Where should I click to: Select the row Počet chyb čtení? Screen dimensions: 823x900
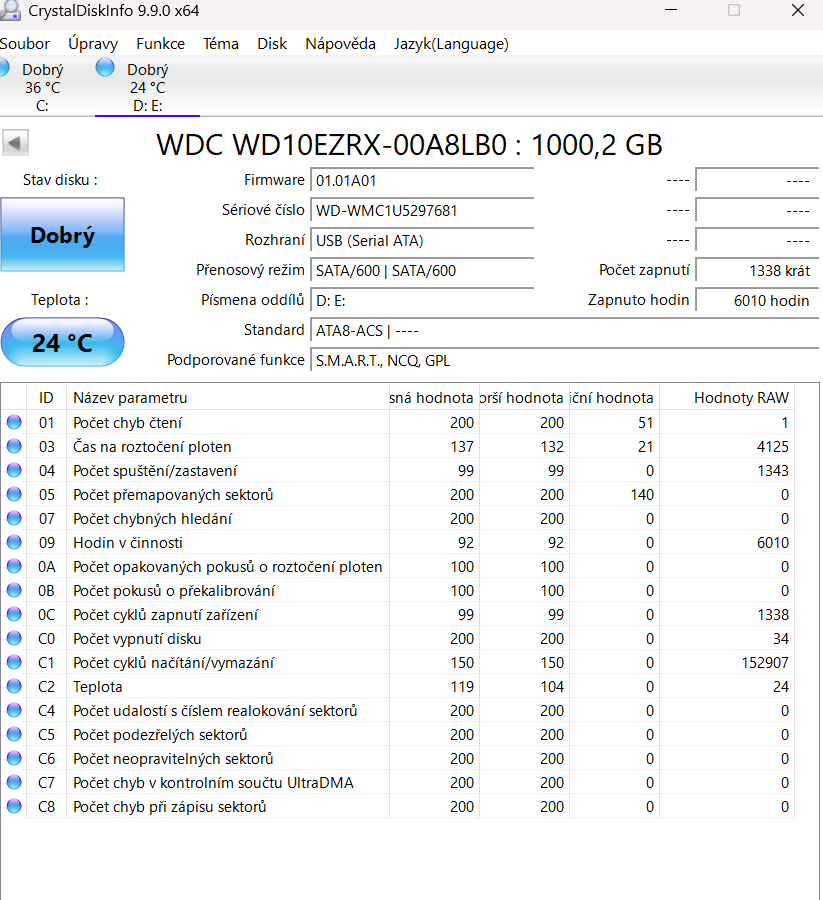(x=398, y=422)
